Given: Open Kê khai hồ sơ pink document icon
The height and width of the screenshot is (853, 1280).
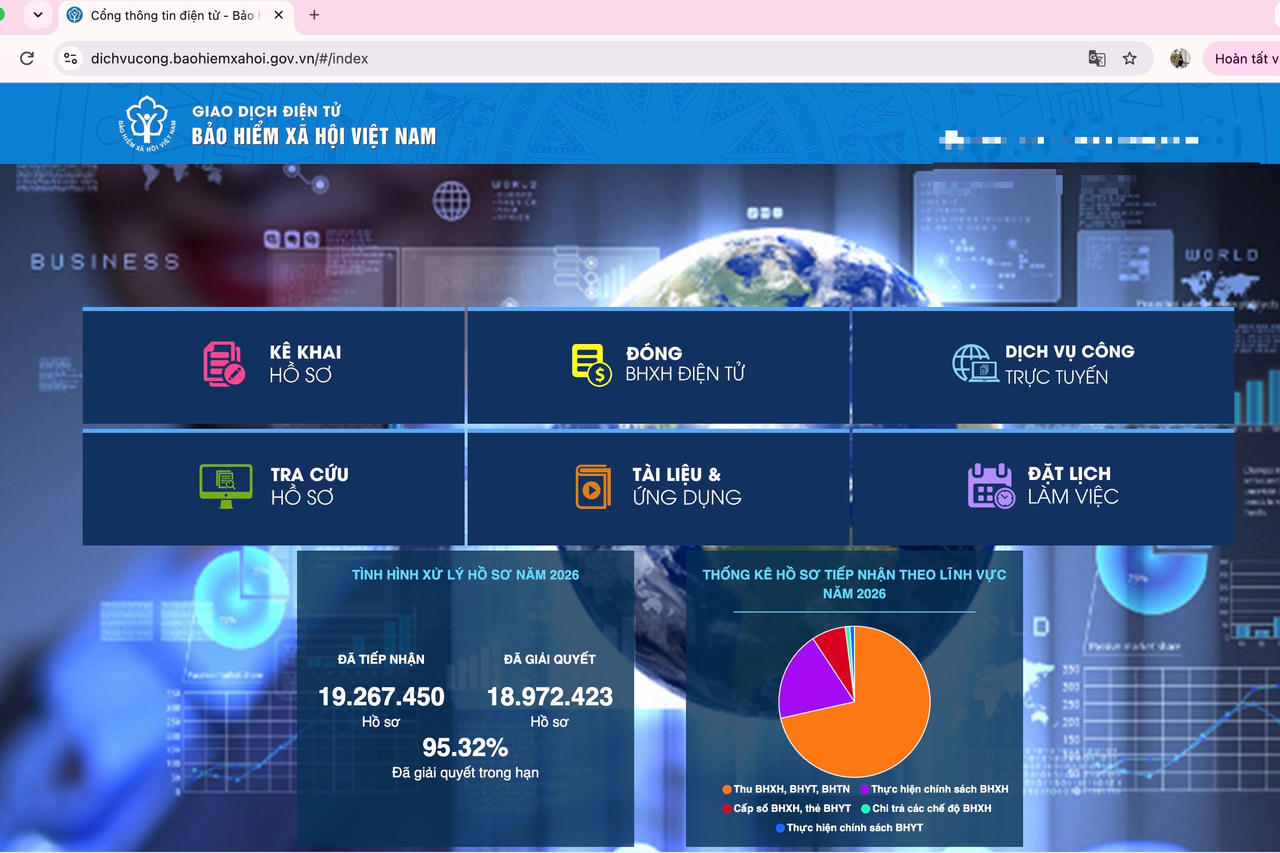Looking at the screenshot, I should click(224, 364).
